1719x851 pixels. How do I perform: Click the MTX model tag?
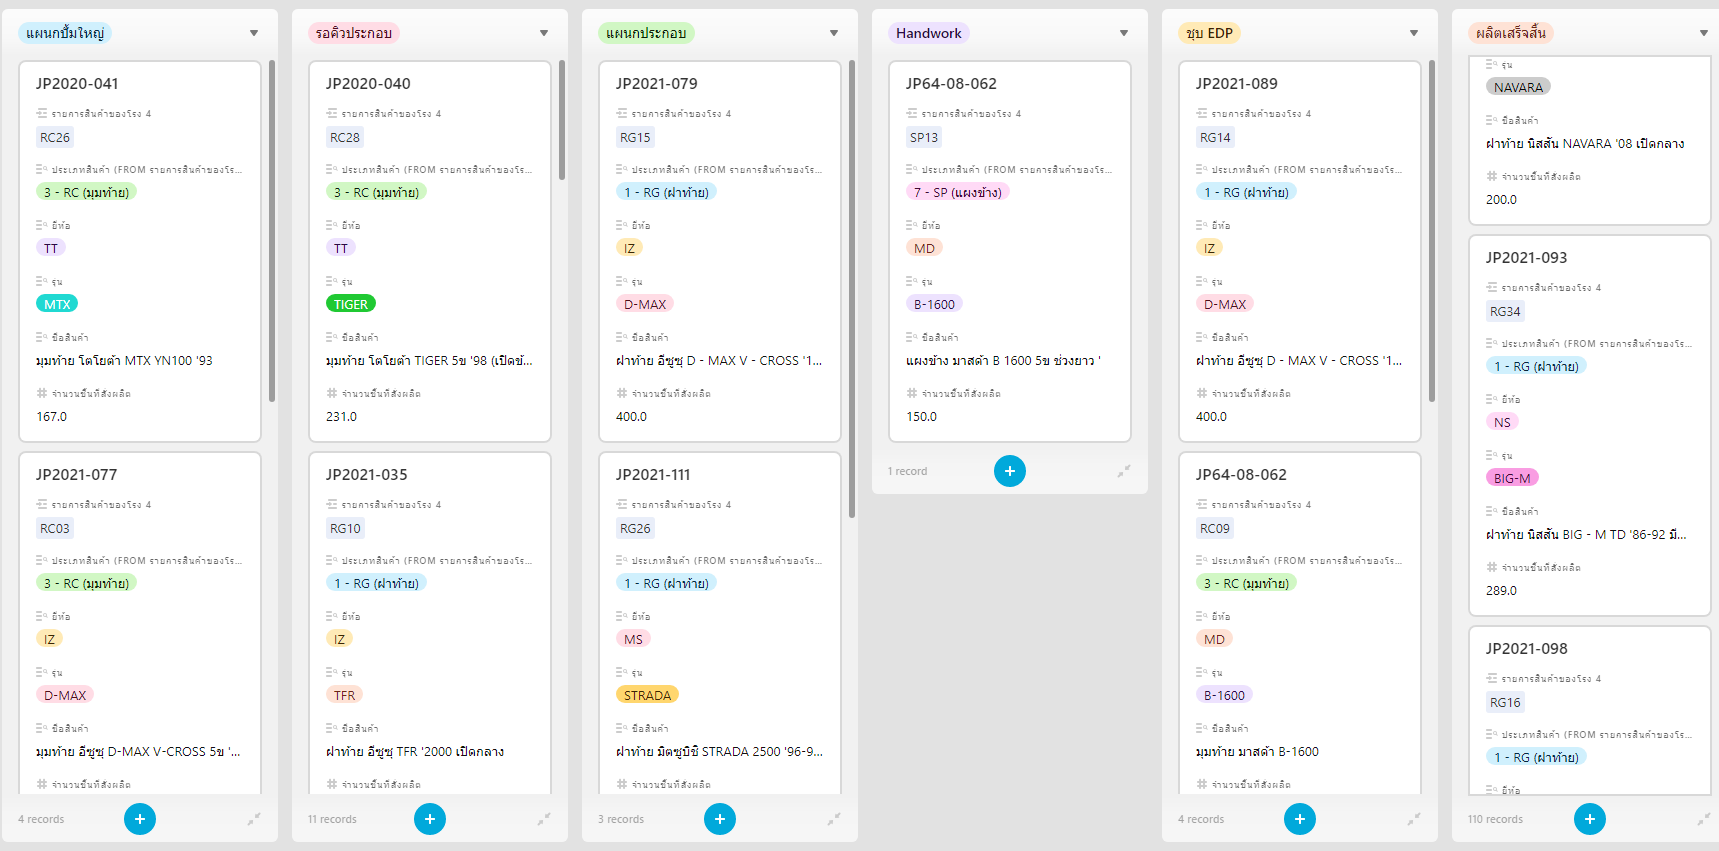pyautogui.click(x=57, y=304)
